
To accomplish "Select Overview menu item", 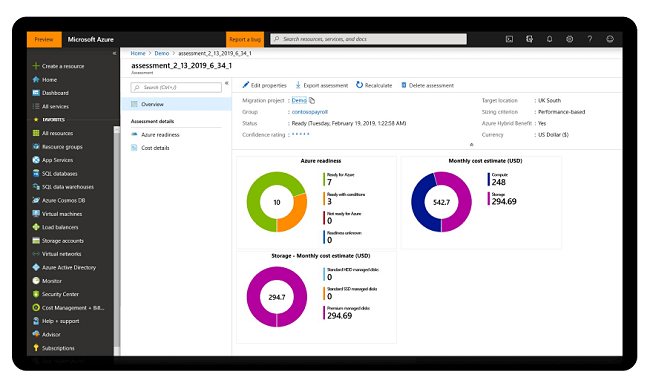I will point(176,104).
